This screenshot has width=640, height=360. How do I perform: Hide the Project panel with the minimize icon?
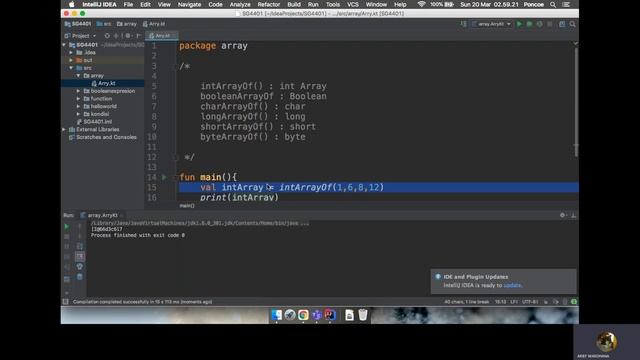click(x=138, y=36)
